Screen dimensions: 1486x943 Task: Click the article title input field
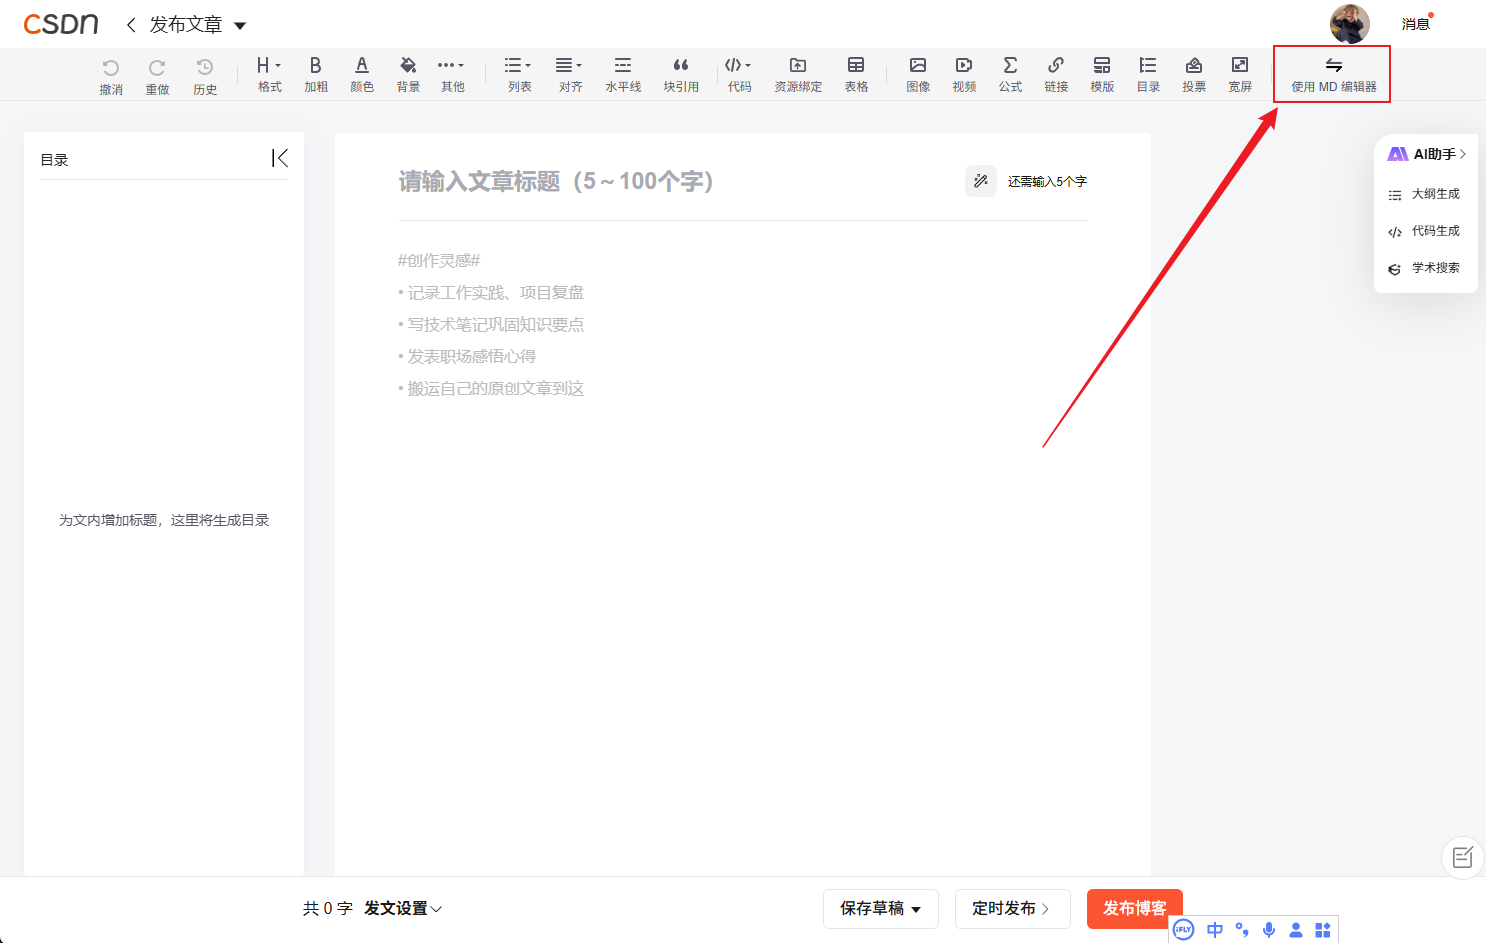670,181
